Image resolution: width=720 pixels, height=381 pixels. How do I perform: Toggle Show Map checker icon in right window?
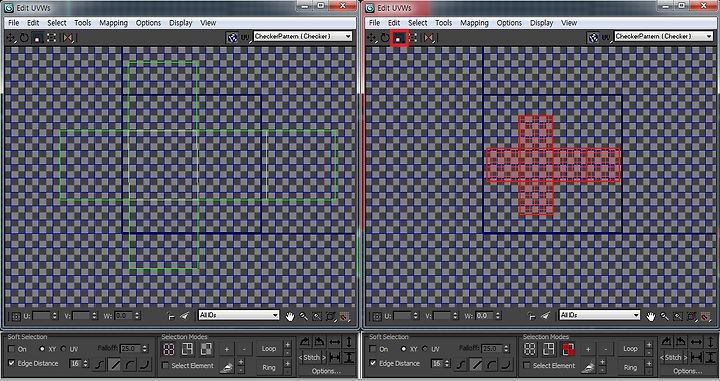(x=593, y=38)
